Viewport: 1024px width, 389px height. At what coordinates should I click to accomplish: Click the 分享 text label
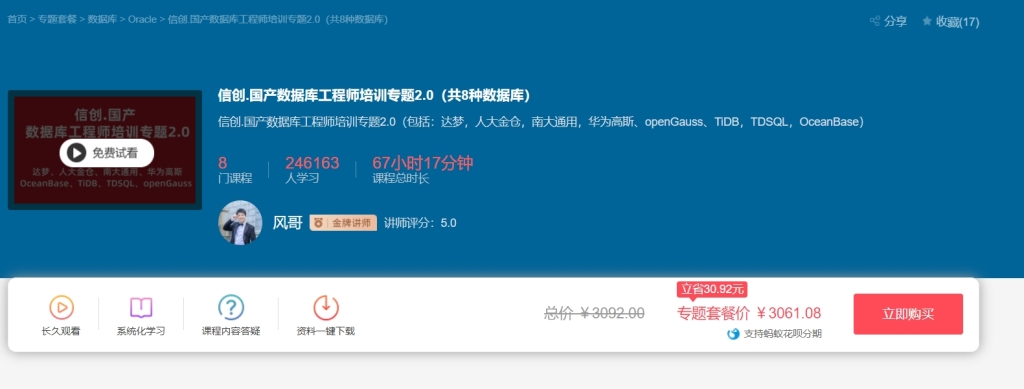tap(895, 22)
